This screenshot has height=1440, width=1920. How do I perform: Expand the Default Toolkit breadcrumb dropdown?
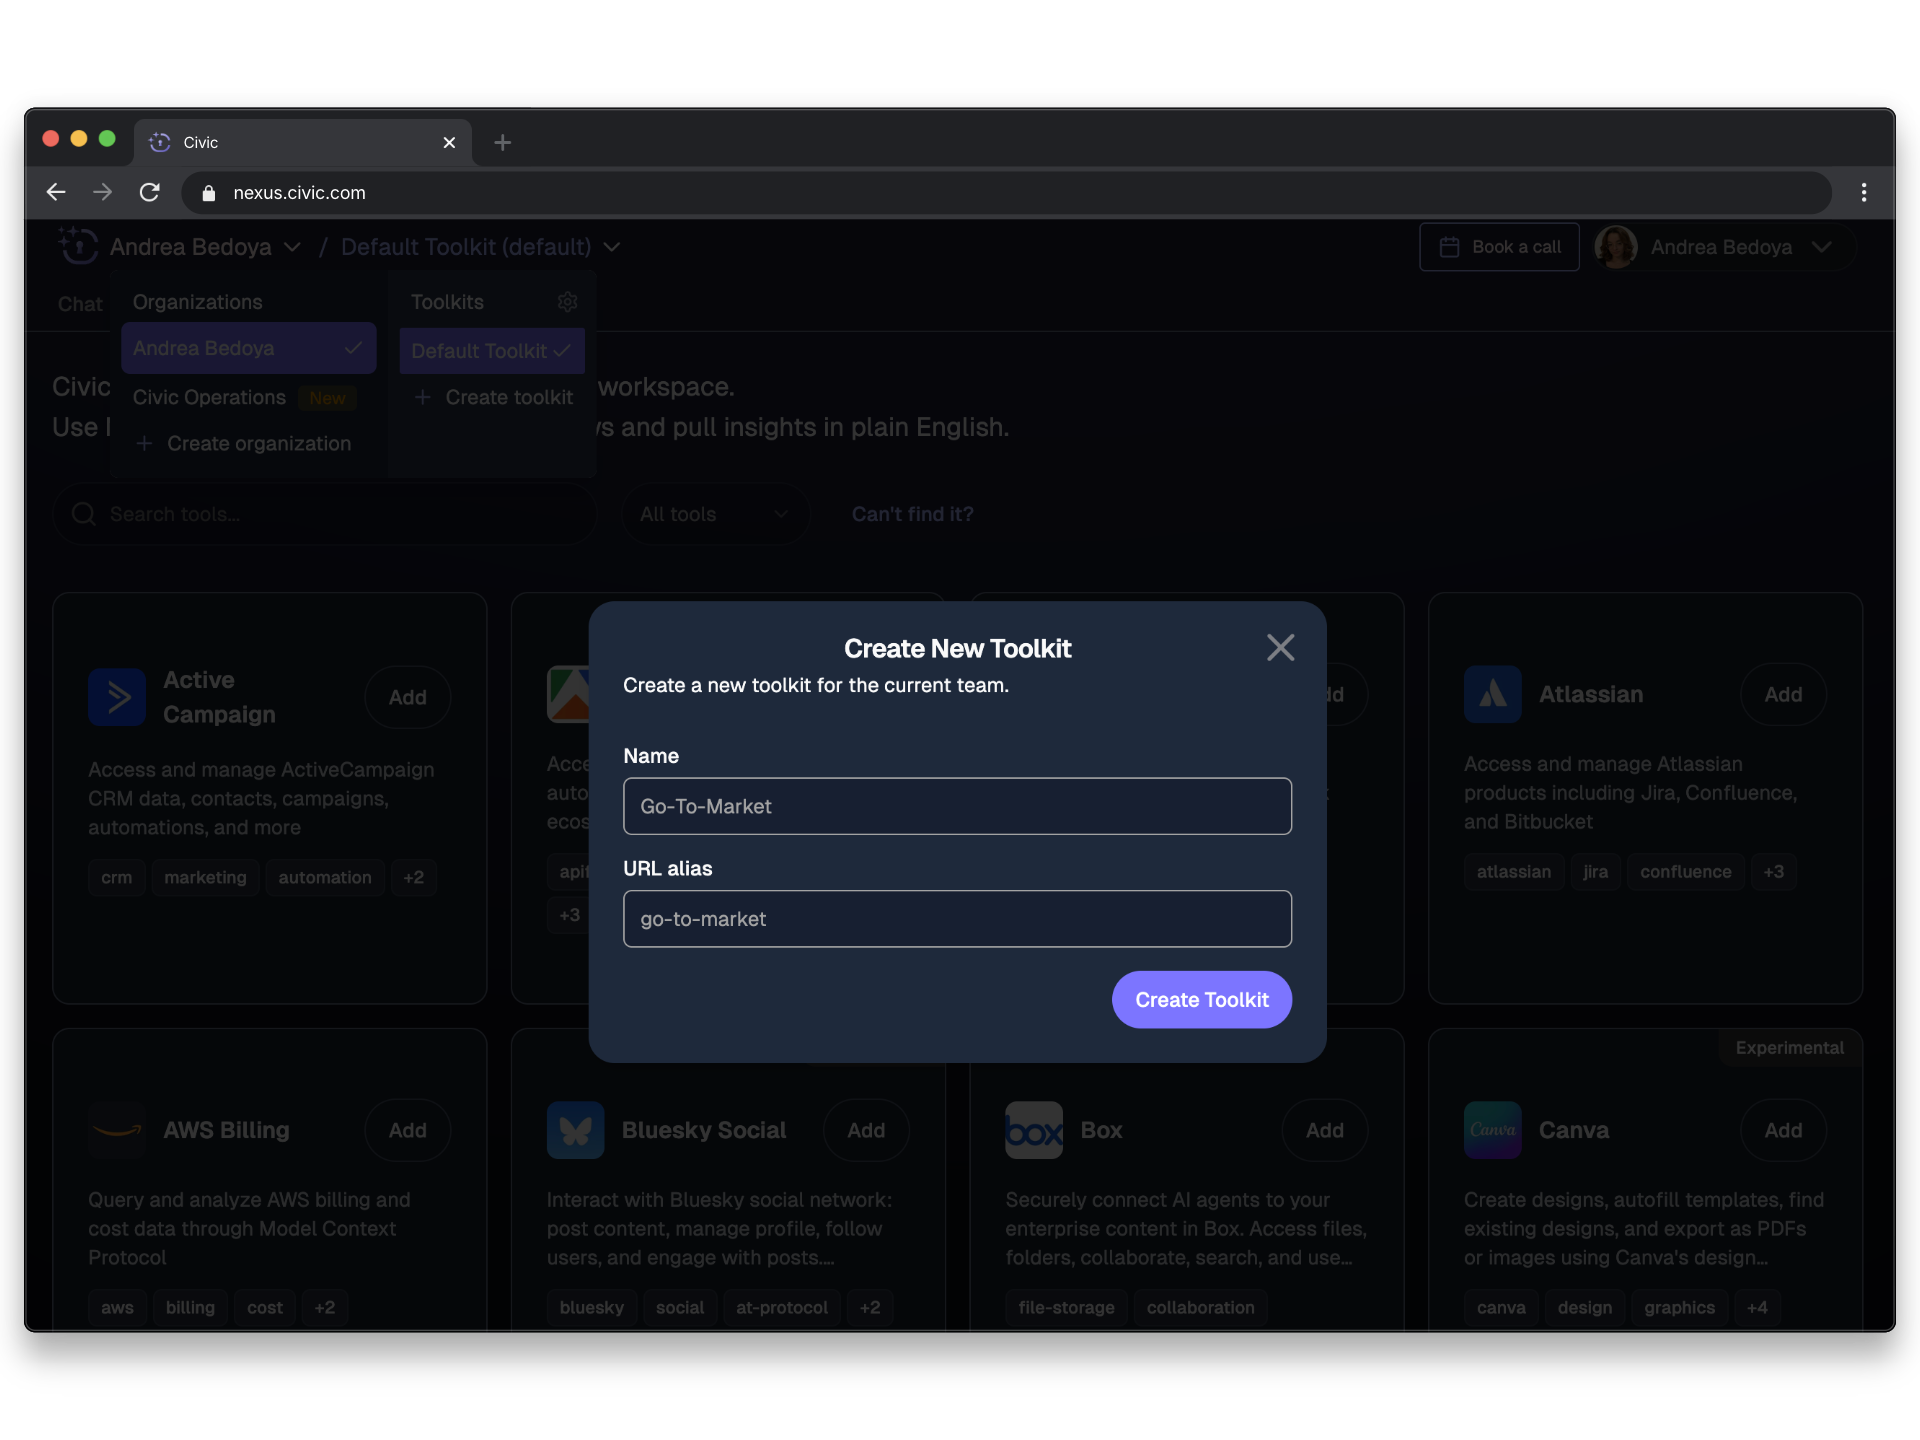pos(612,247)
